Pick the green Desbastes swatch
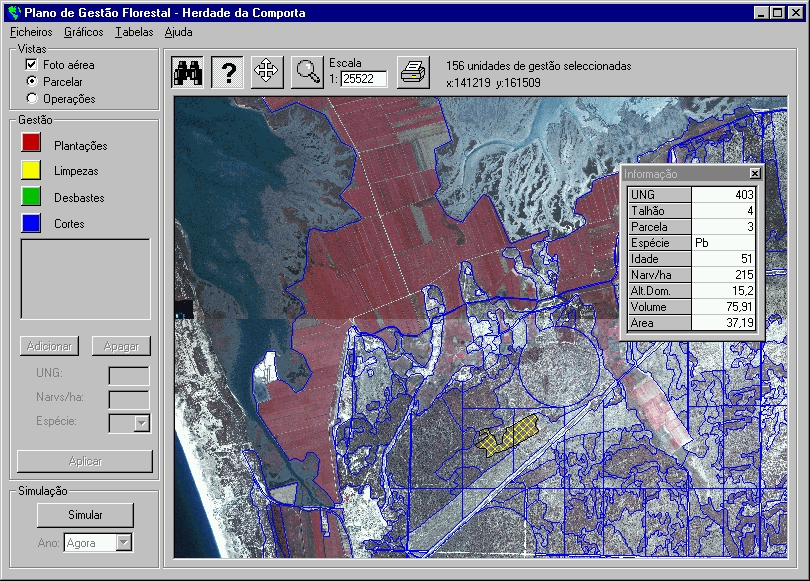Viewport: 810px width, 581px height. click(31, 196)
